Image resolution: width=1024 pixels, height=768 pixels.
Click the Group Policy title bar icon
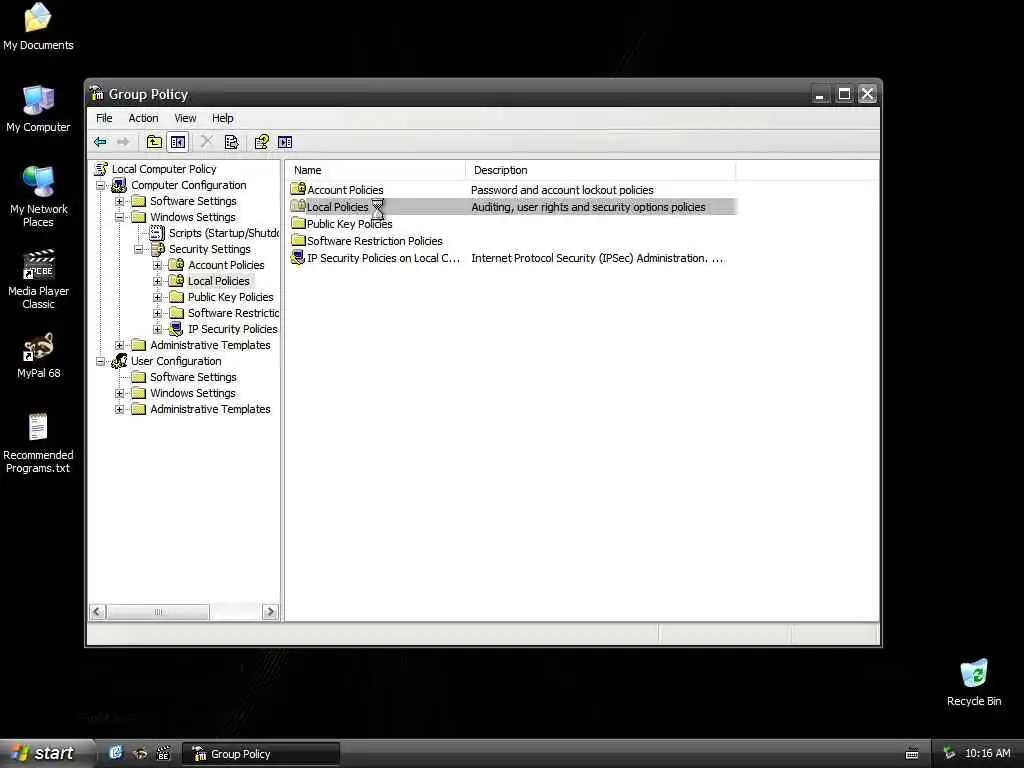[x=97, y=93]
